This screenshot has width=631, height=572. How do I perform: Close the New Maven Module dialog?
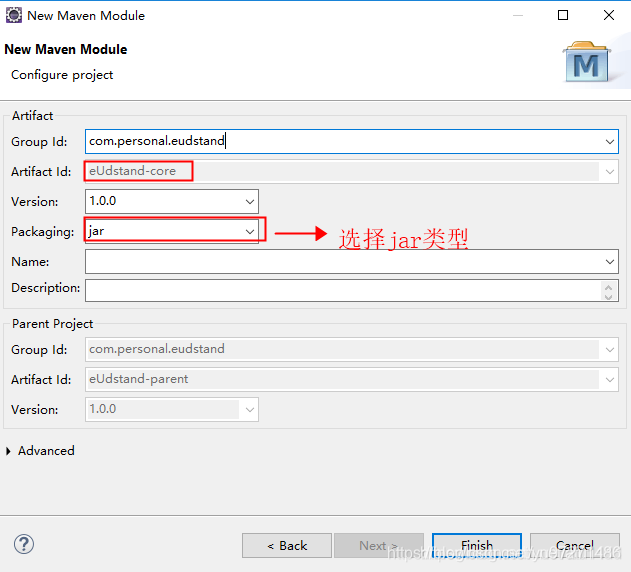point(609,15)
